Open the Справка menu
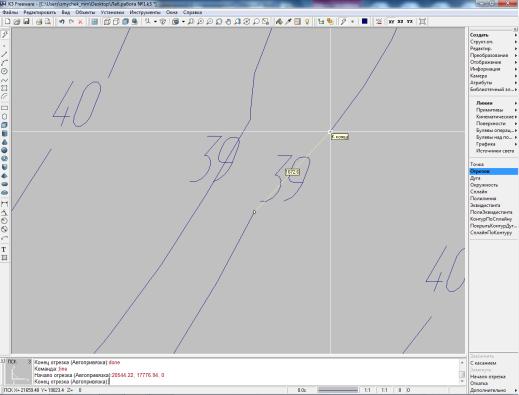Viewport: 519px width, 395px height. [192, 12]
